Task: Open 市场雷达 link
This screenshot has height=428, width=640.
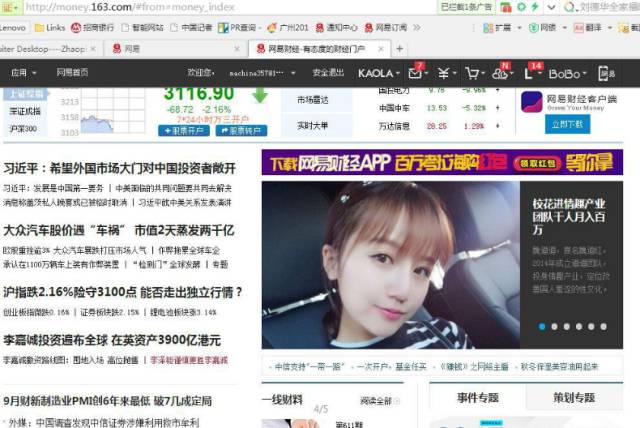Action: point(313,100)
